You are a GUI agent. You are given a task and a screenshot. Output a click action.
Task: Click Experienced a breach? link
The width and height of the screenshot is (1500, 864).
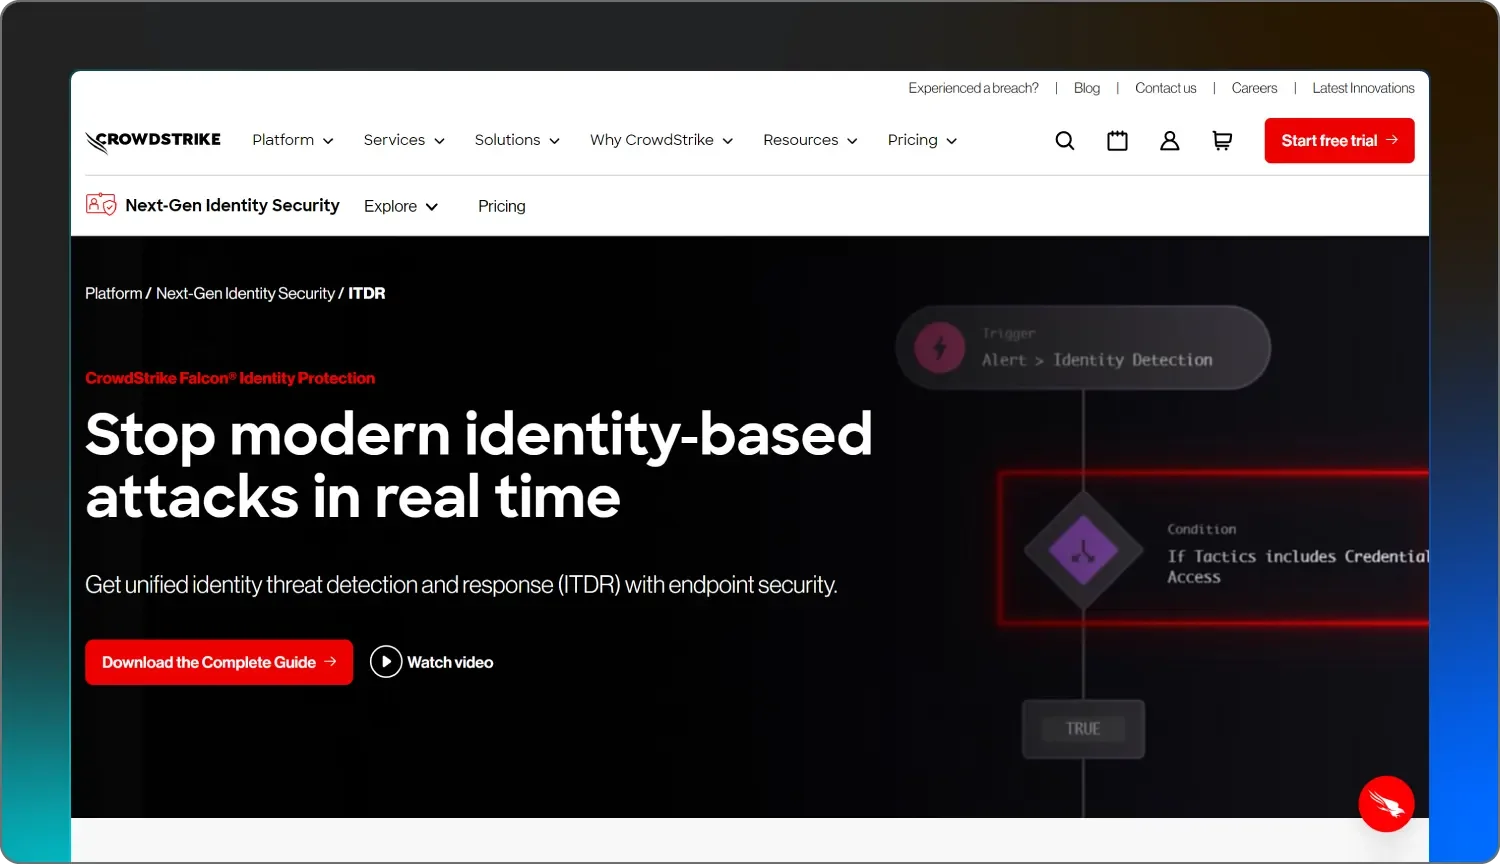tap(973, 88)
